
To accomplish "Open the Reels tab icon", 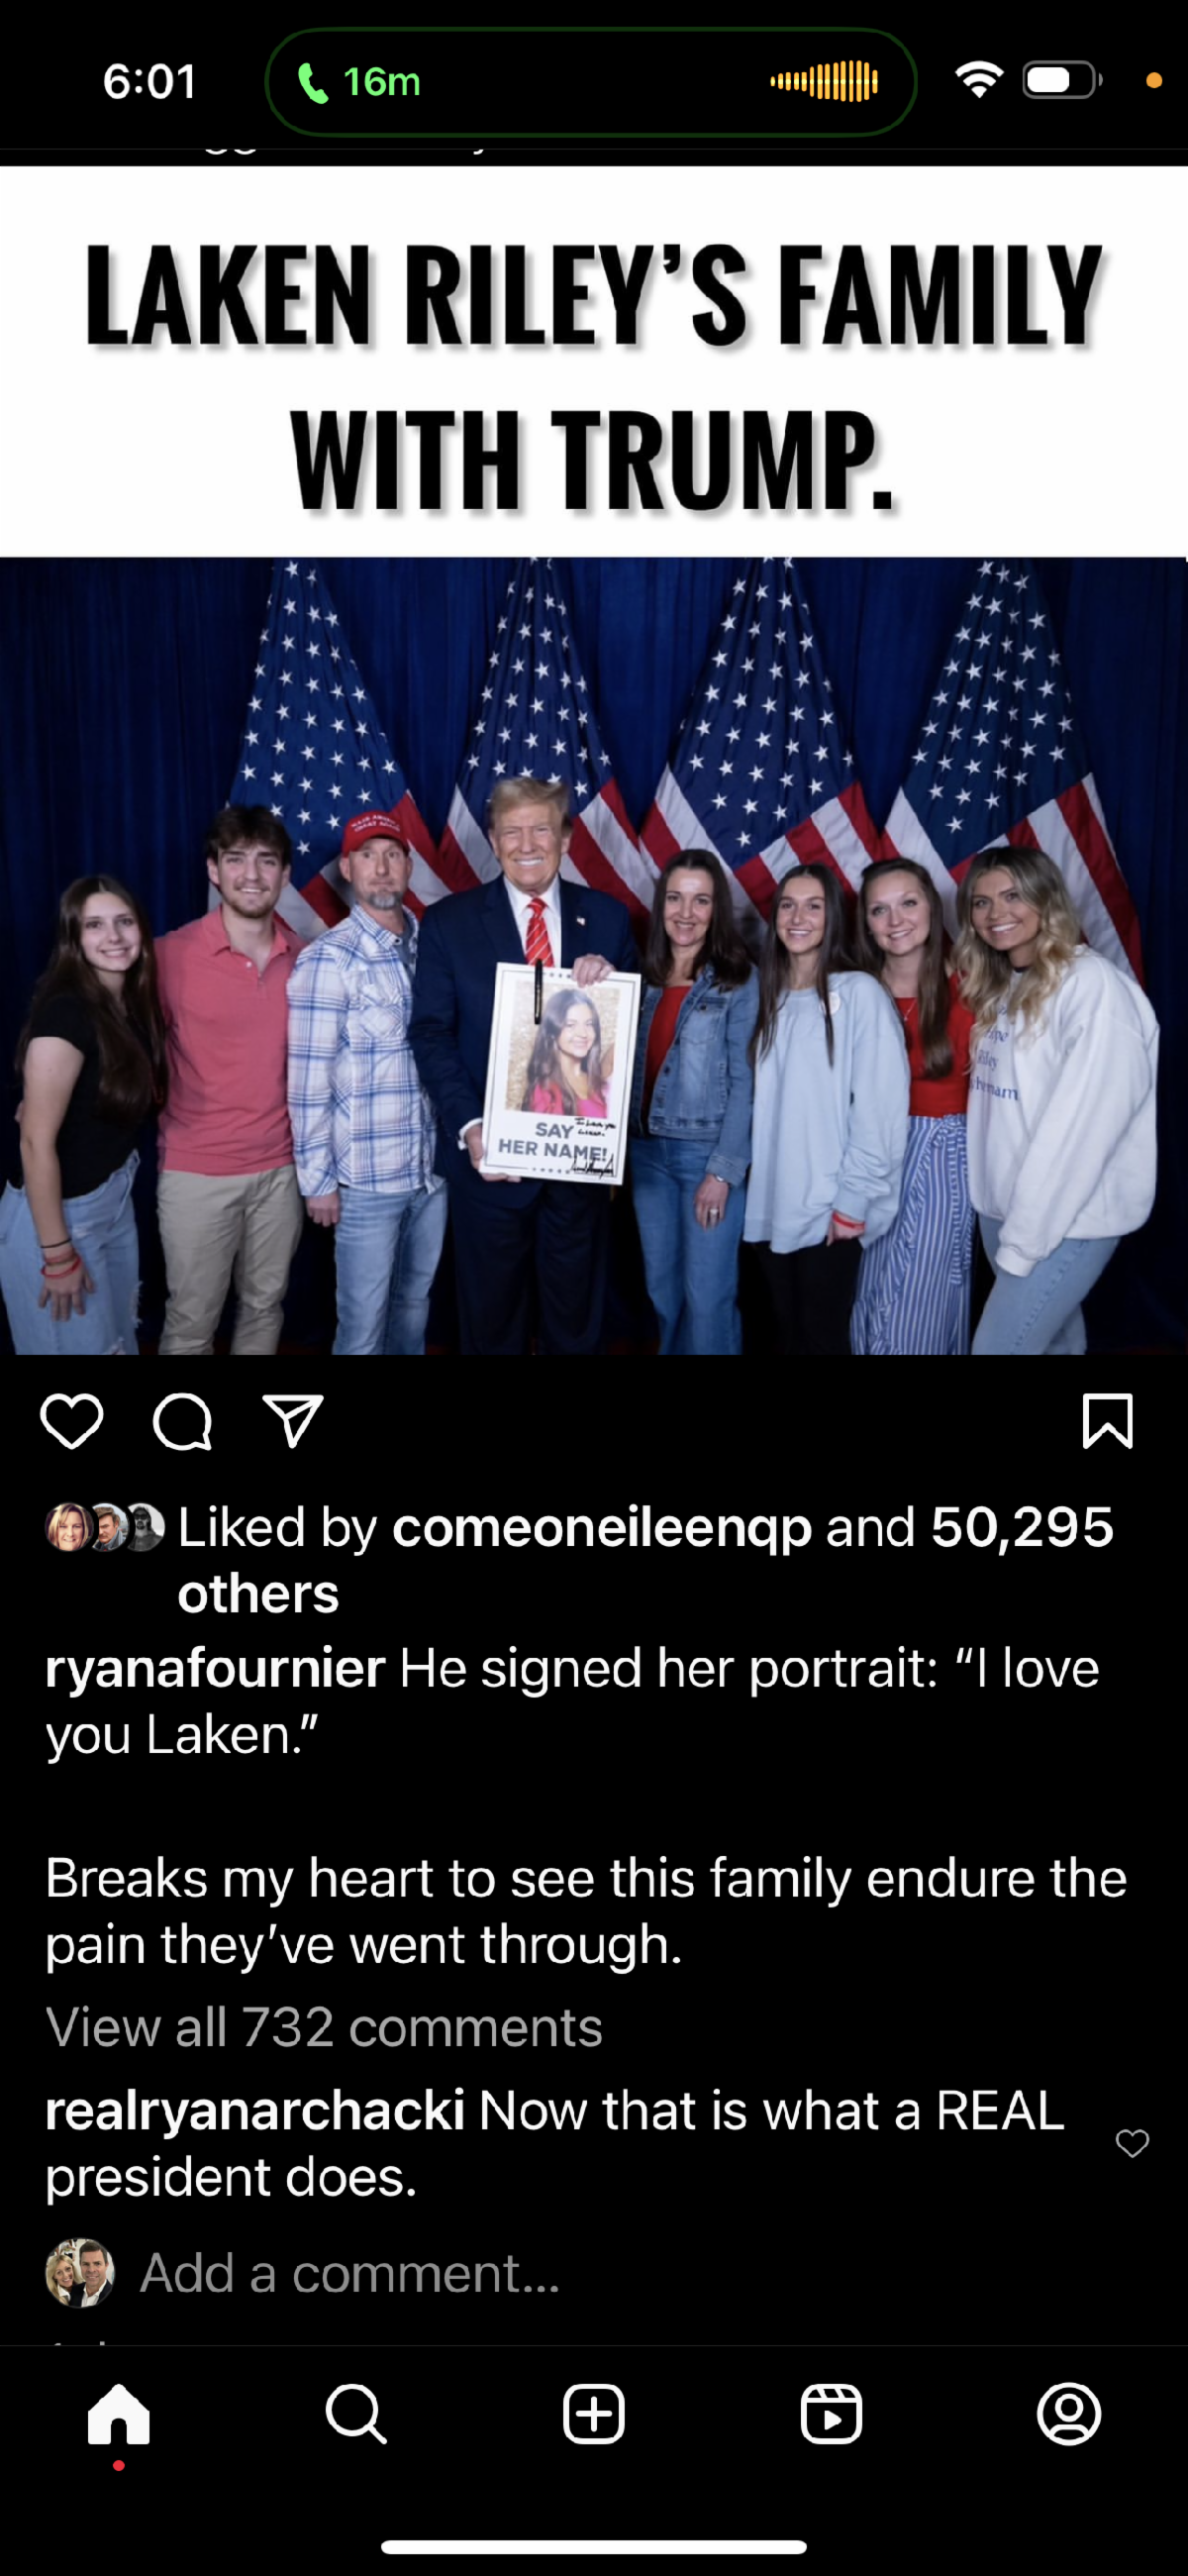I will tap(831, 2414).
